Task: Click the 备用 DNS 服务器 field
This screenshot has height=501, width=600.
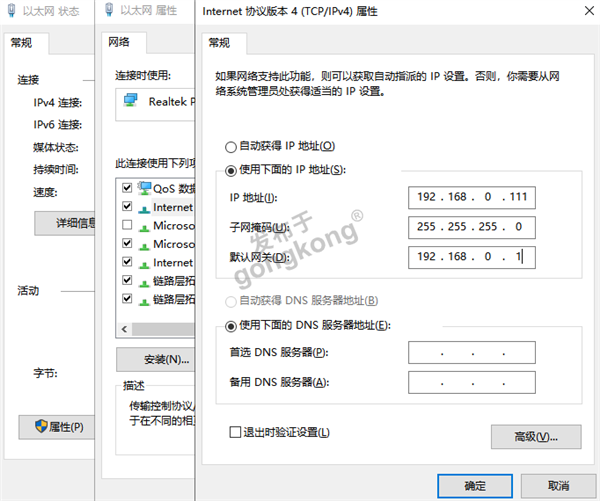Action: pyautogui.click(x=472, y=382)
